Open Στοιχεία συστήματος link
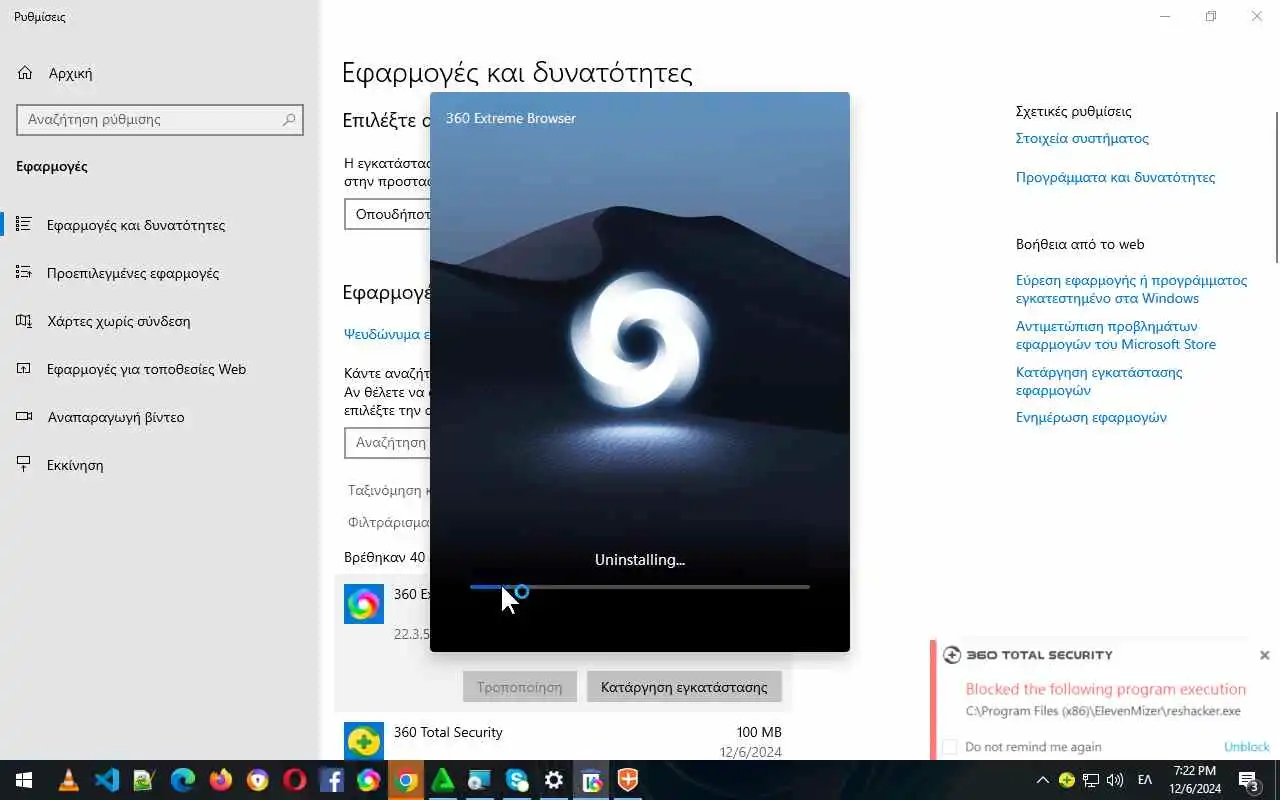This screenshot has width=1280, height=800. (x=1082, y=138)
